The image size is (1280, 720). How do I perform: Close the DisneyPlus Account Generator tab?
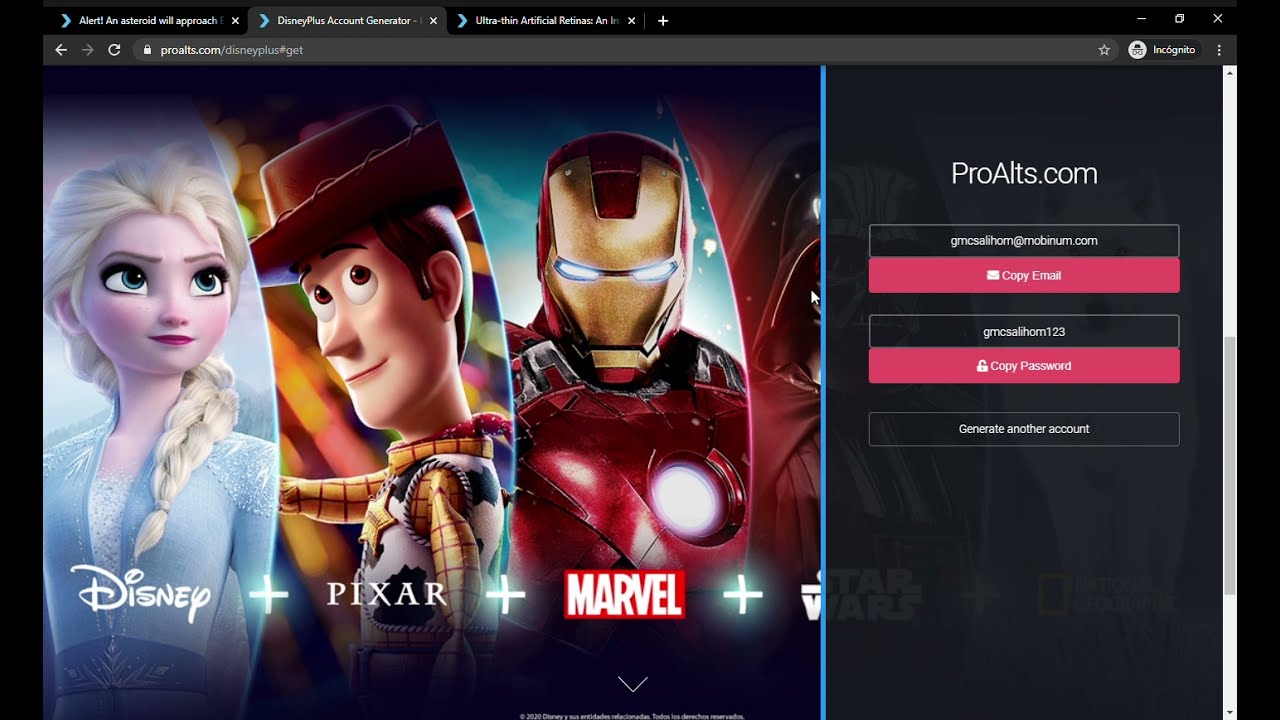433,20
